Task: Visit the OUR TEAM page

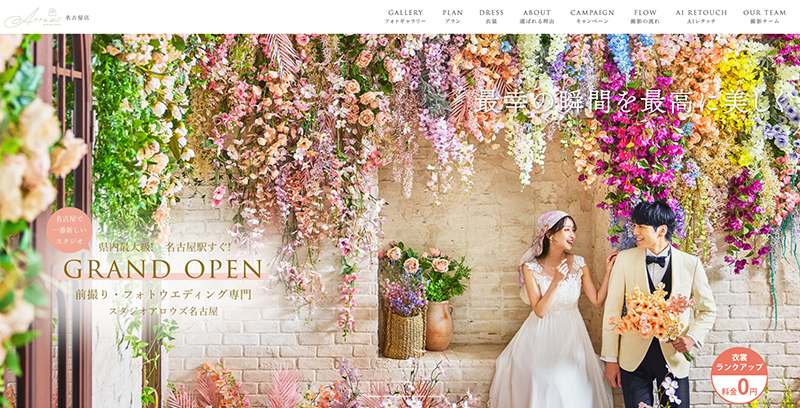Action: (765, 16)
